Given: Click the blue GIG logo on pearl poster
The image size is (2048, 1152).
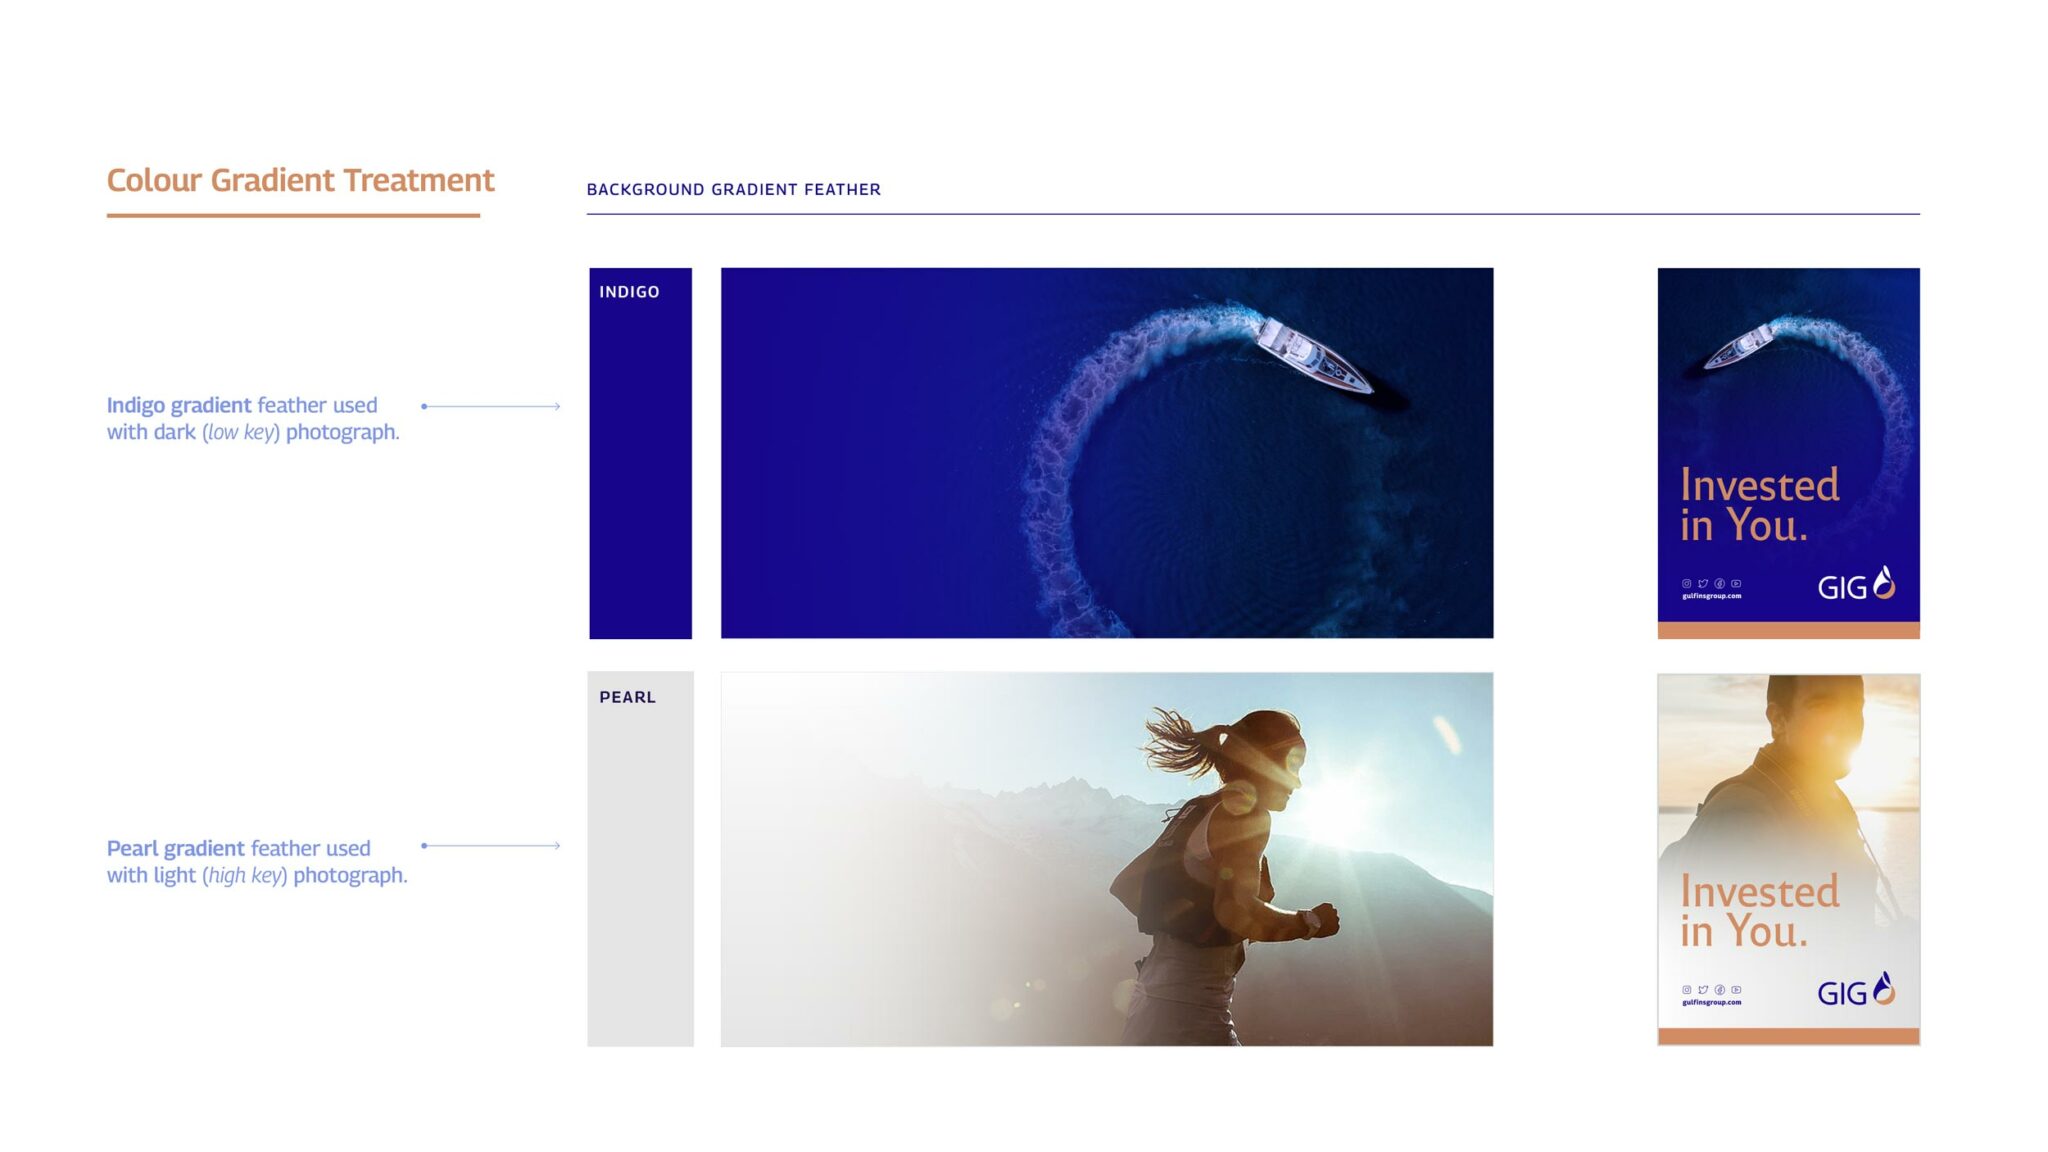Looking at the screenshot, I should coord(1855,991).
